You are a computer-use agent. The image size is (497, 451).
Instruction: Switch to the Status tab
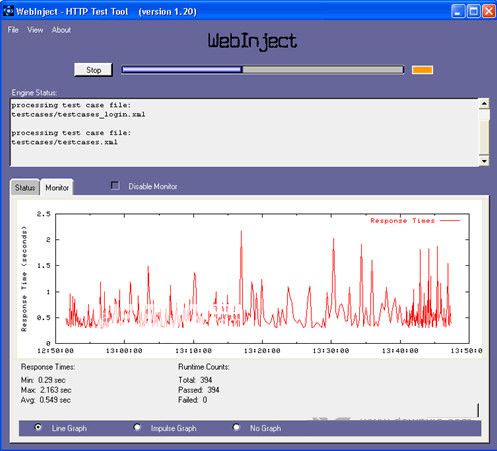[25, 188]
